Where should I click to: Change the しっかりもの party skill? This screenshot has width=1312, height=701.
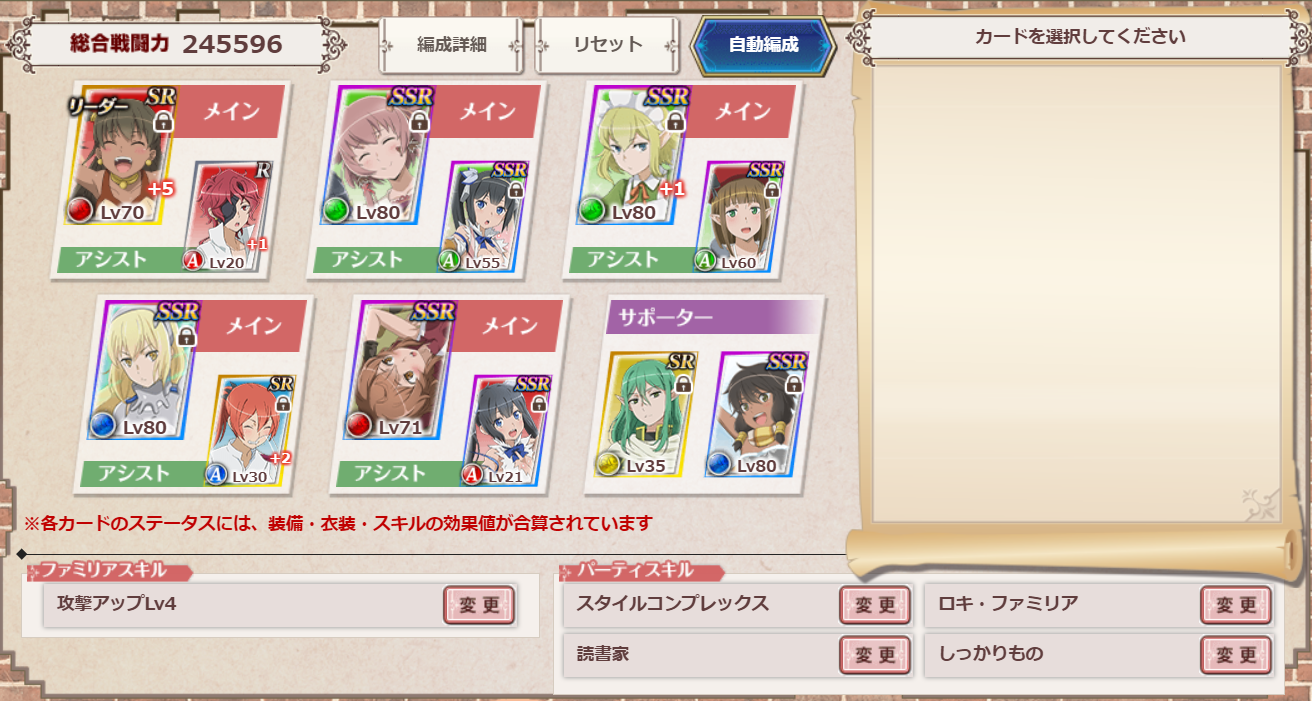pos(1236,655)
